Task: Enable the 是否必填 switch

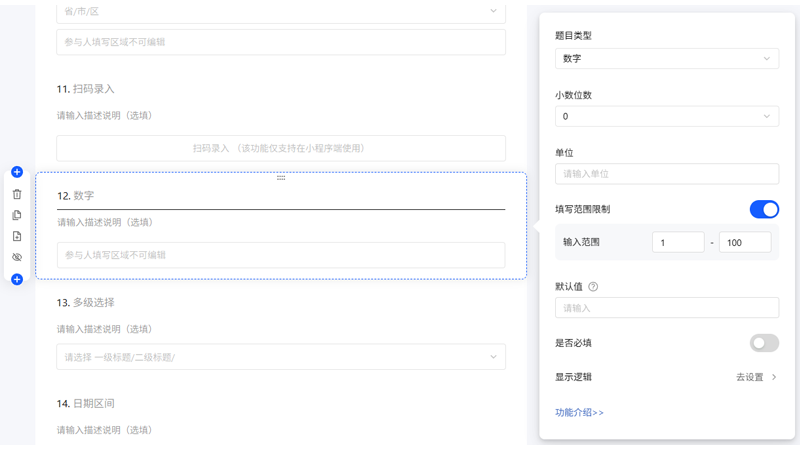Action: (x=764, y=343)
